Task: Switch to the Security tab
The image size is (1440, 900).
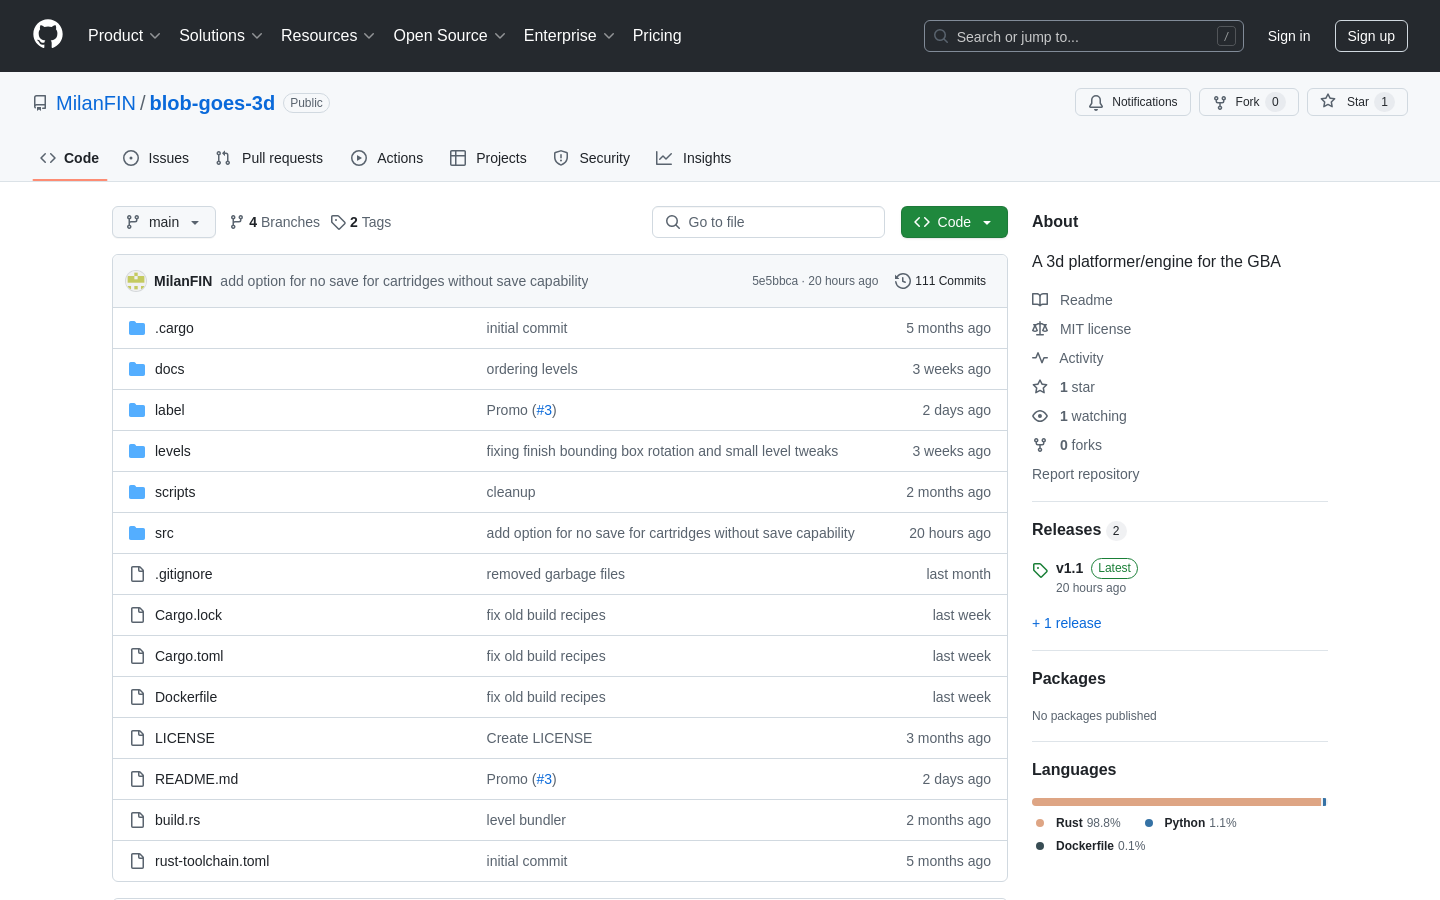Action: point(592,158)
